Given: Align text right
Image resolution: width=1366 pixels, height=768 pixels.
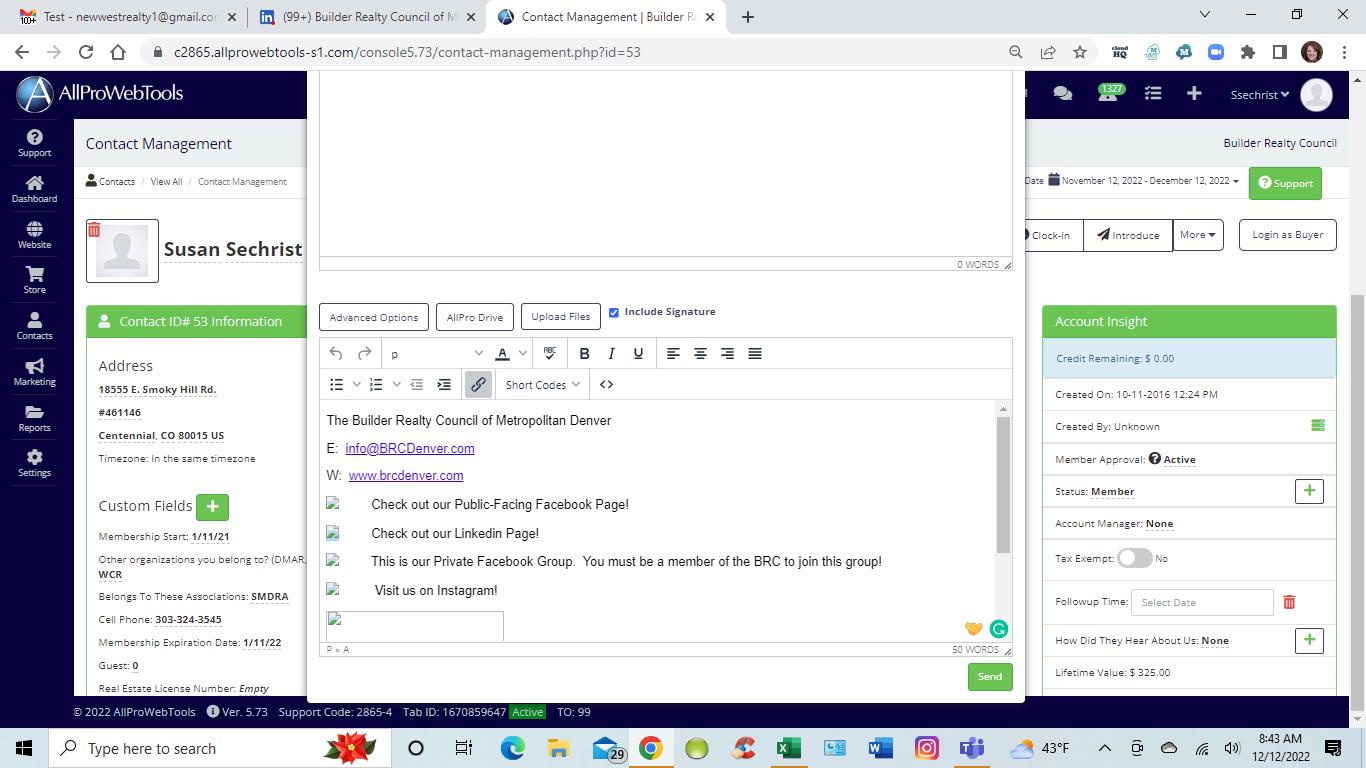Looking at the screenshot, I should [x=727, y=353].
